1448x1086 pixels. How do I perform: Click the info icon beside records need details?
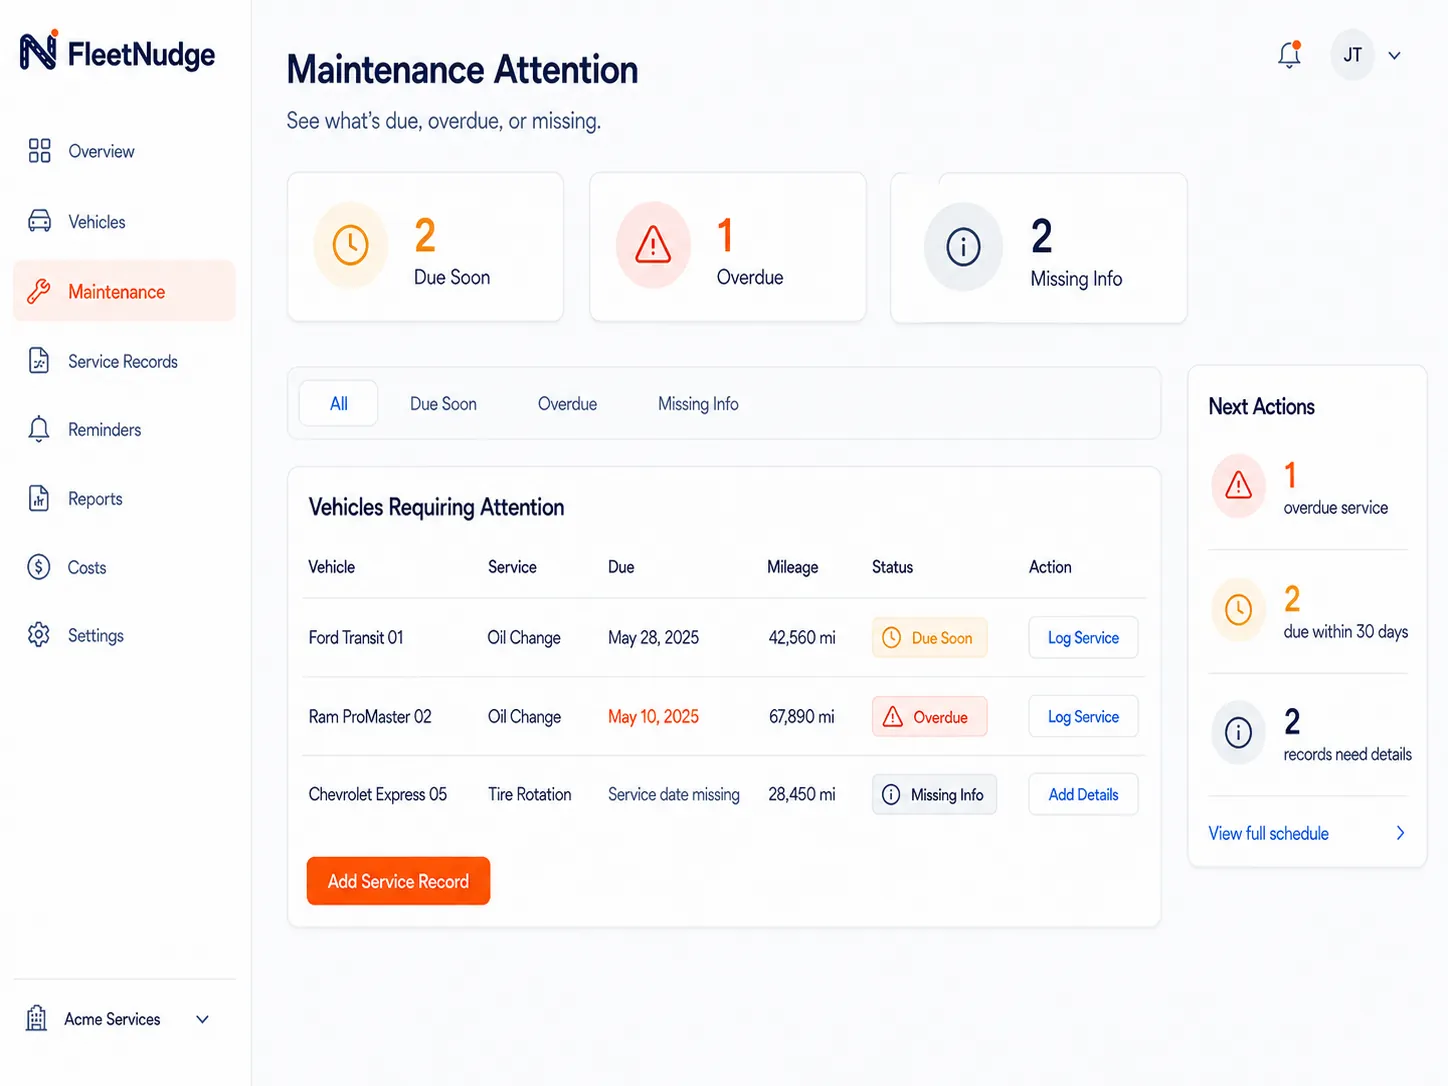coord(1239,733)
